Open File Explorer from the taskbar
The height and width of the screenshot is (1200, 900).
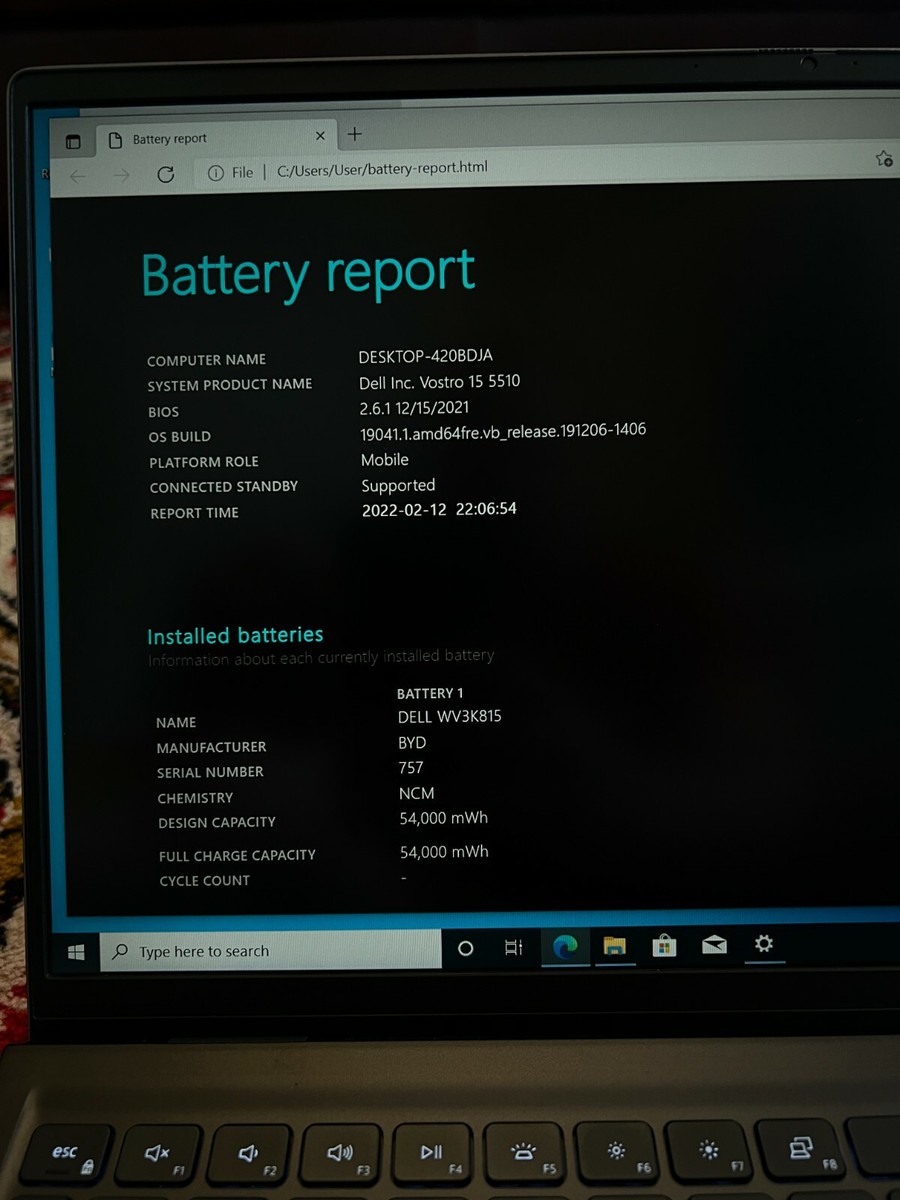point(614,945)
